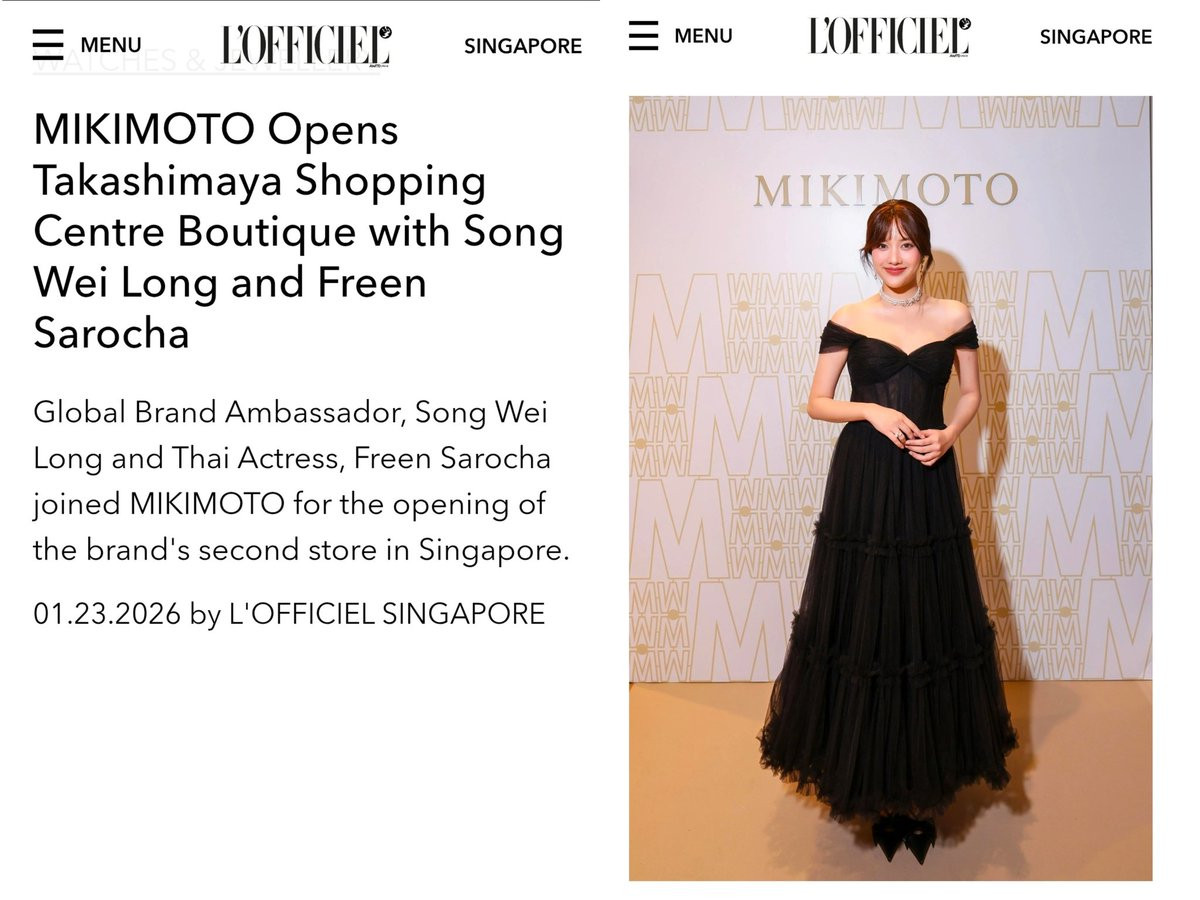The width and height of the screenshot is (1200, 900).
Task: Click the pearl necklace in the photo
Action: tap(901, 297)
